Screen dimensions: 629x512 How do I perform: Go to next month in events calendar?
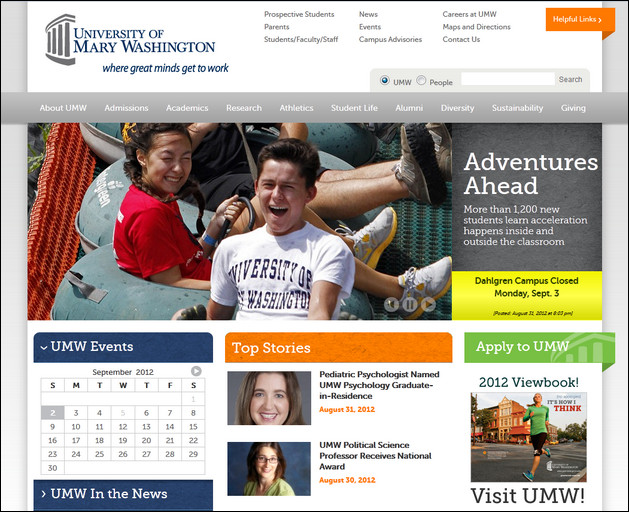[196, 371]
